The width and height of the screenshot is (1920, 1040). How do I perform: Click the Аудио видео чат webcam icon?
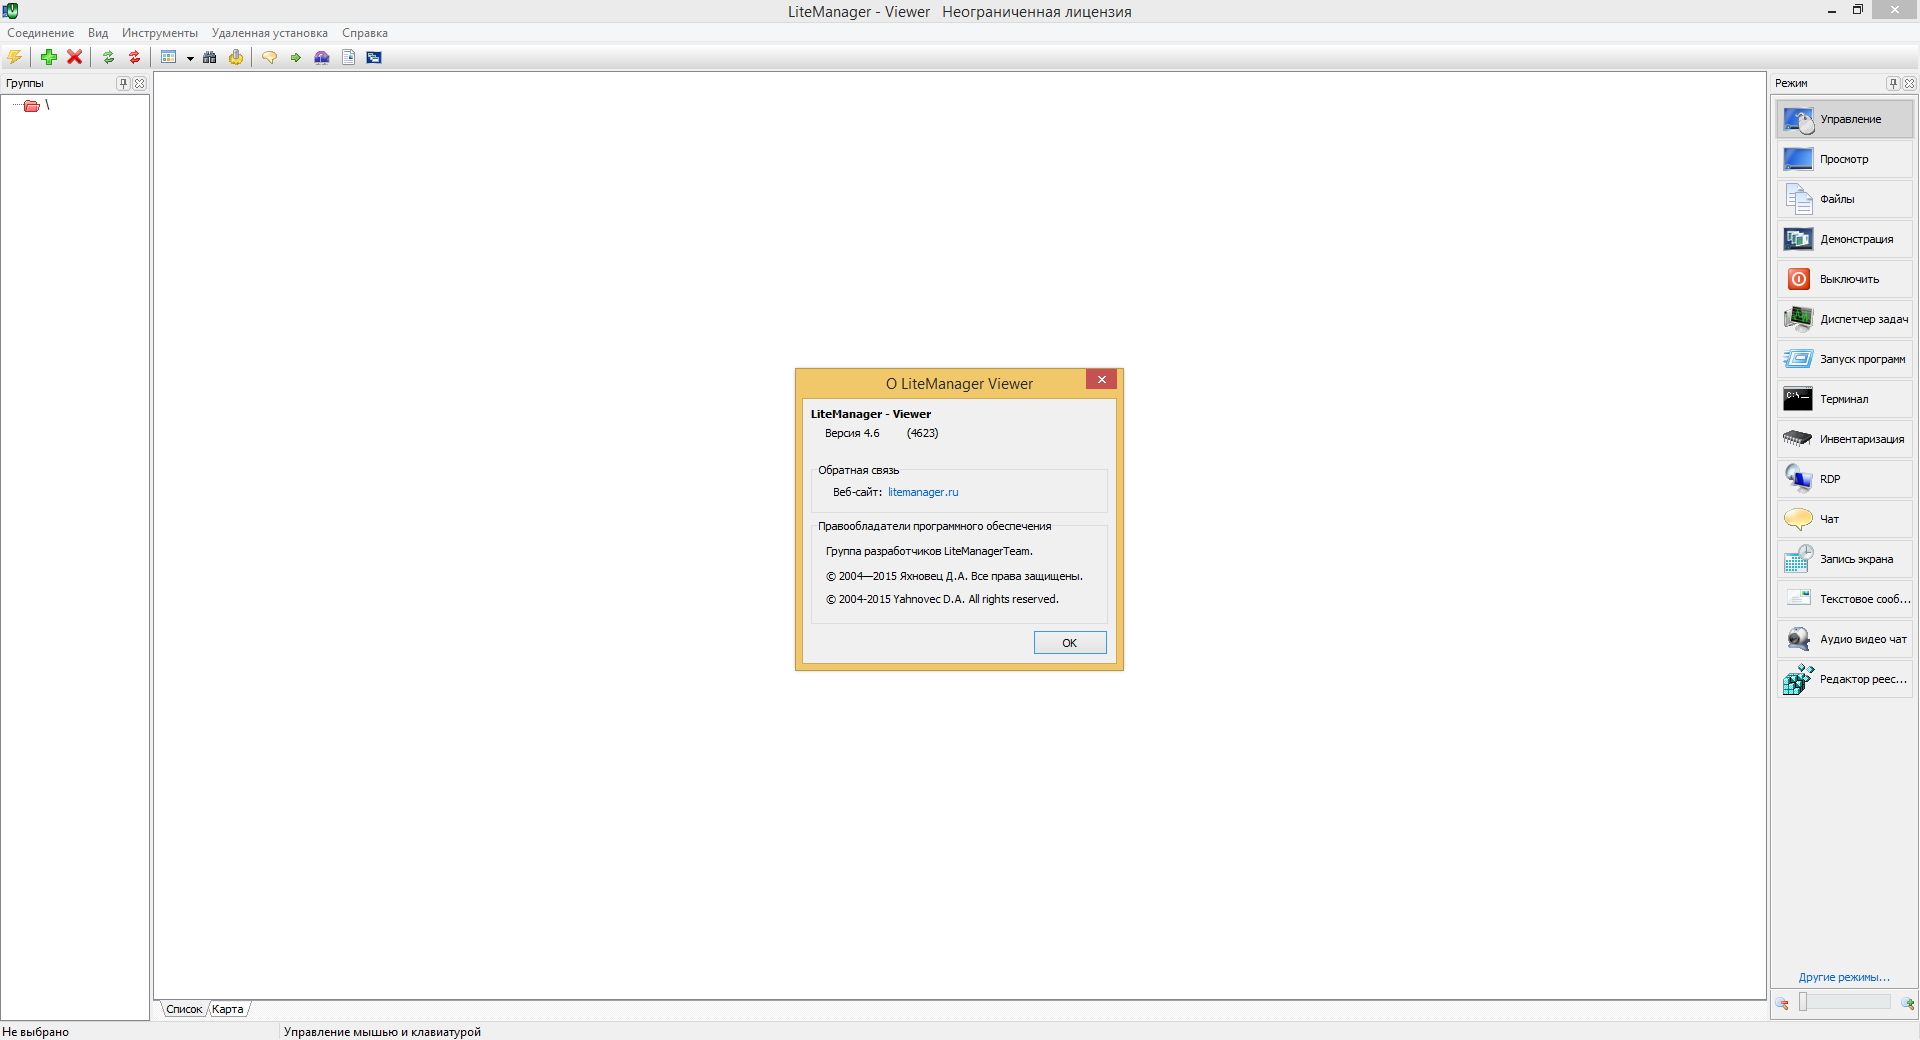[x=1798, y=639]
